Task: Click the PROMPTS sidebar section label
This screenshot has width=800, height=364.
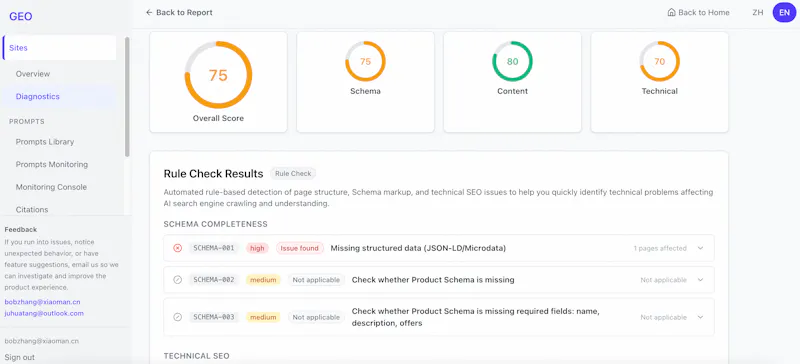Action: point(27,122)
